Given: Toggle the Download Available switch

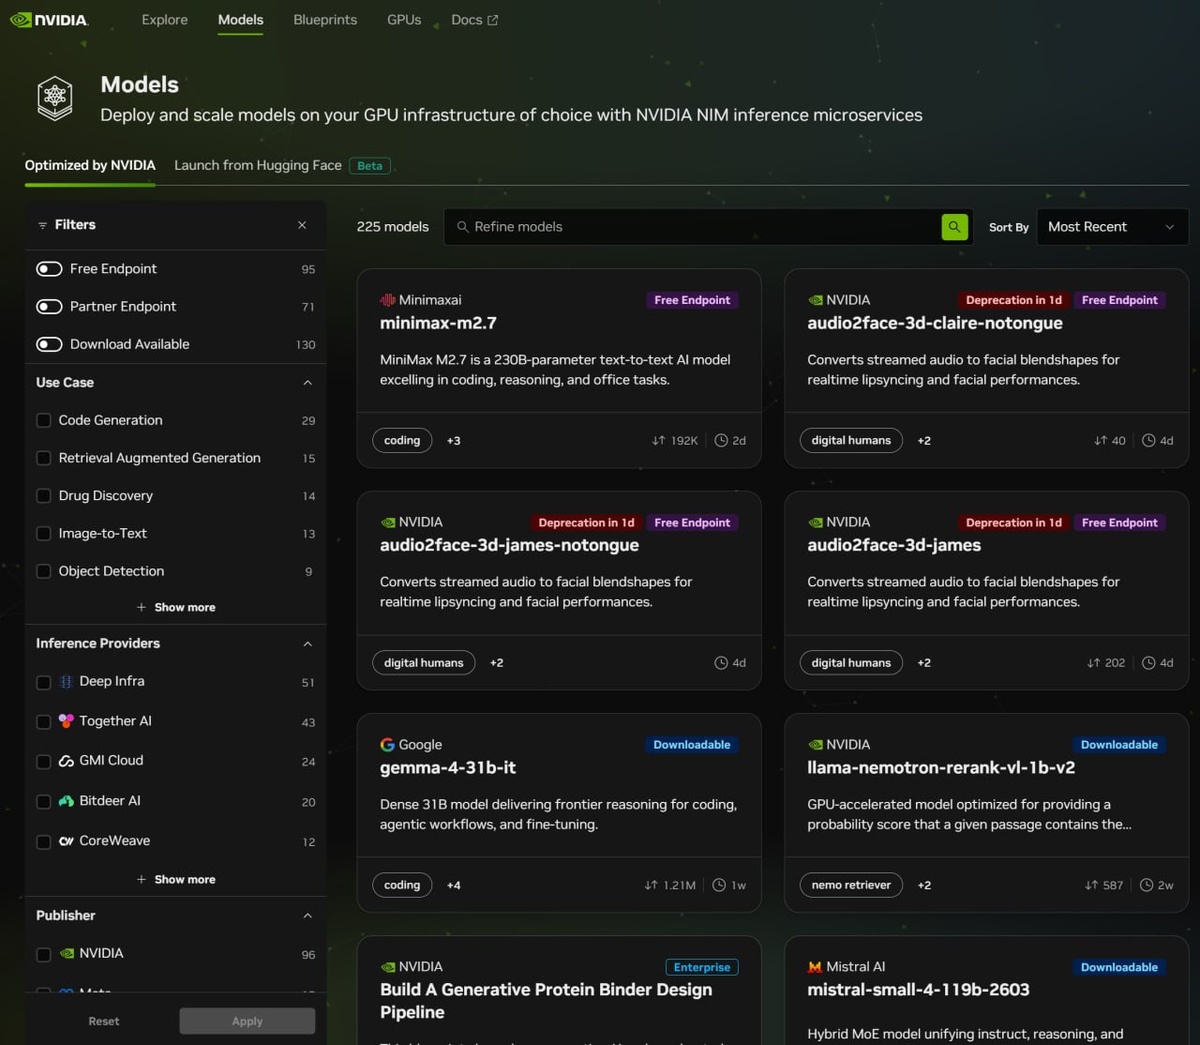Looking at the screenshot, I should coord(49,344).
